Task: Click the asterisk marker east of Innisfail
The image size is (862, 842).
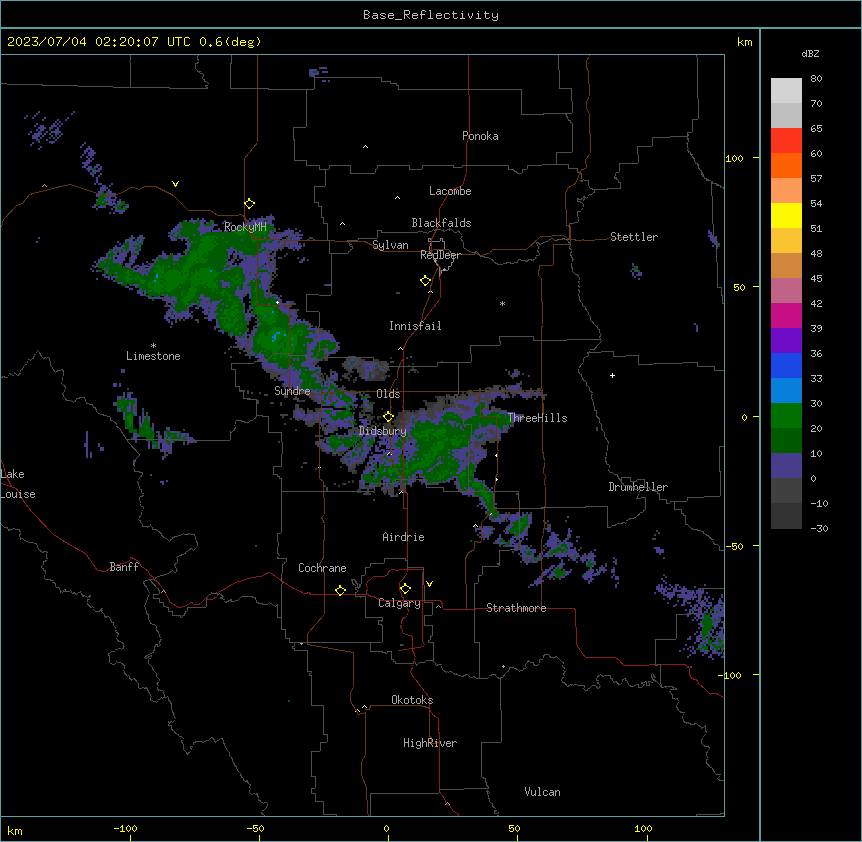Action: [x=502, y=303]
